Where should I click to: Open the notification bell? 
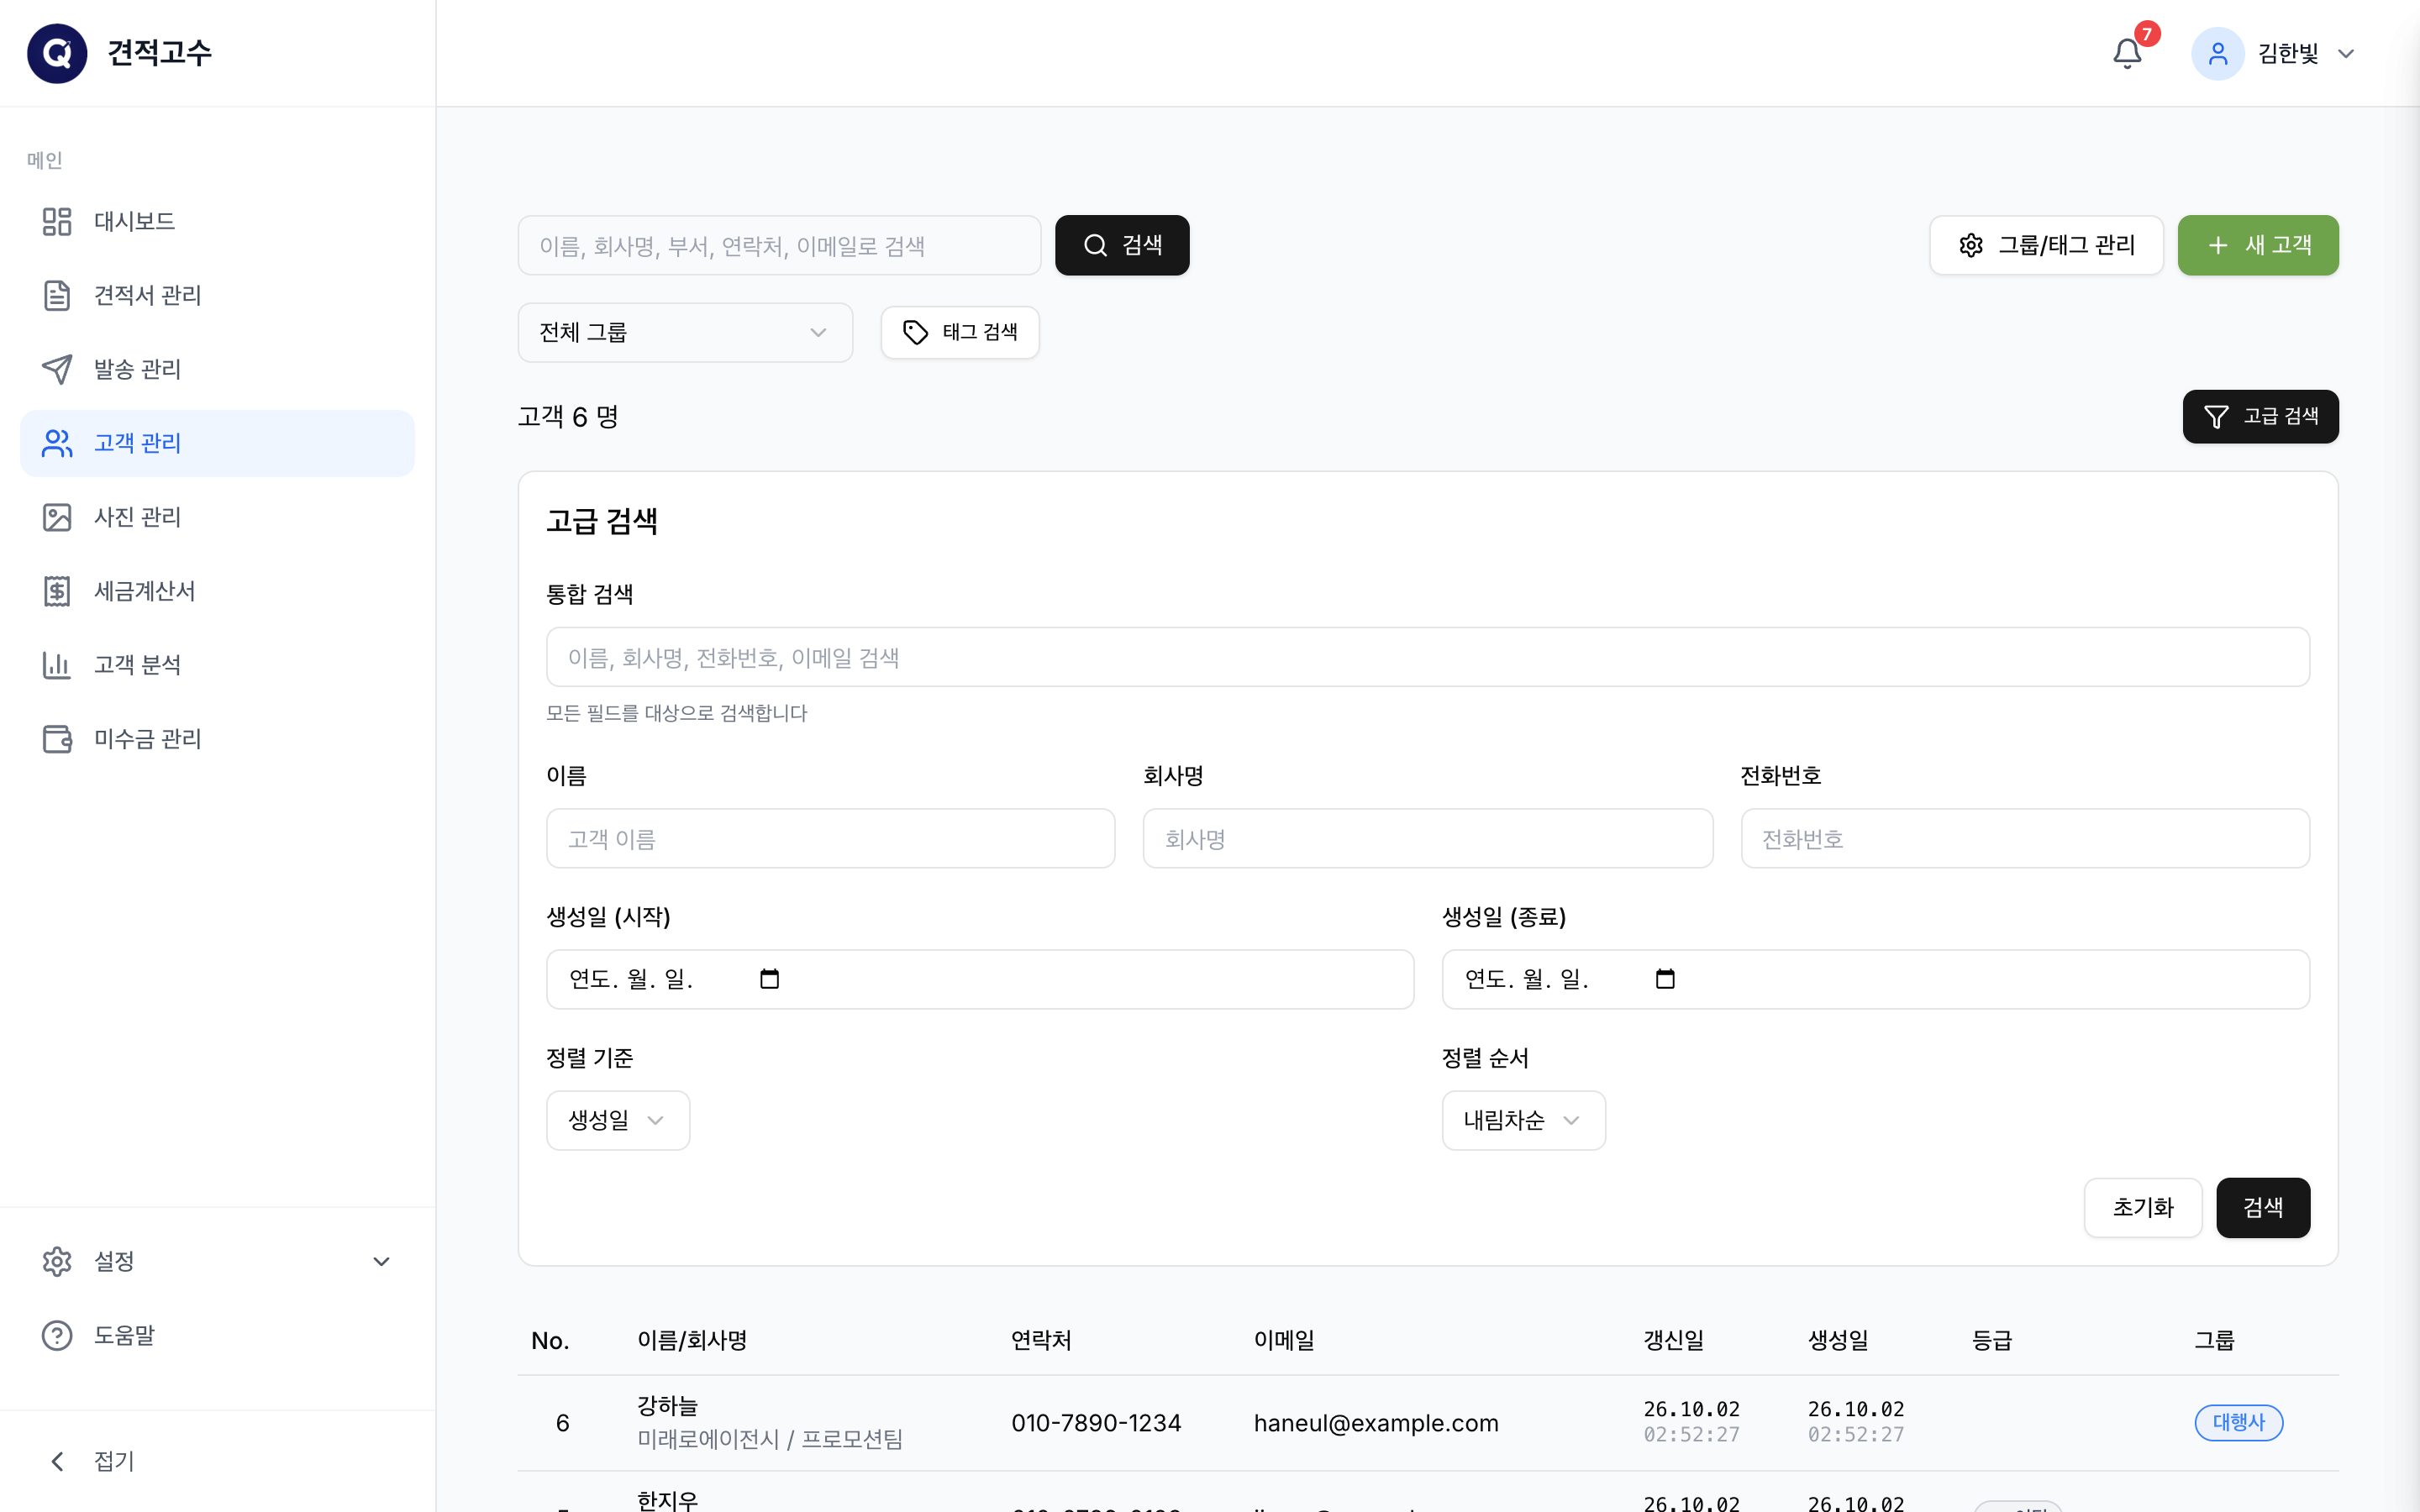pos(2127,53)
